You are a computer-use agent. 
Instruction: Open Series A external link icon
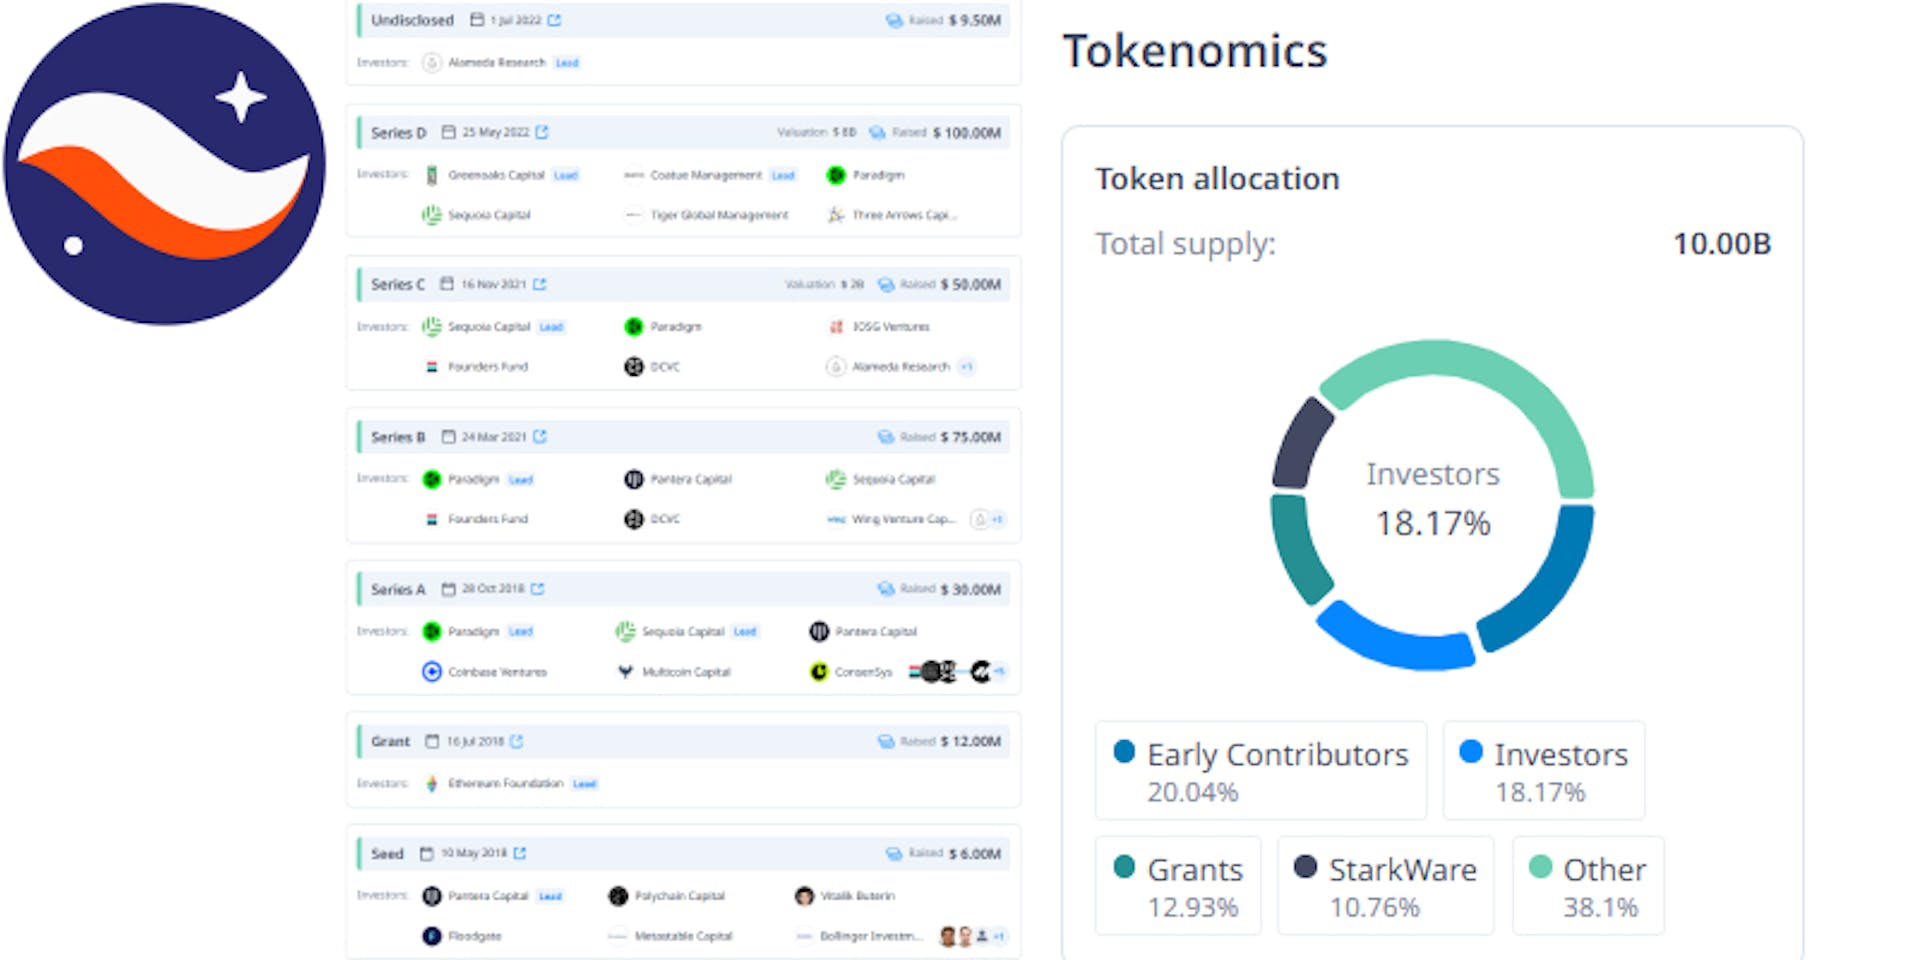coord(538,589)
